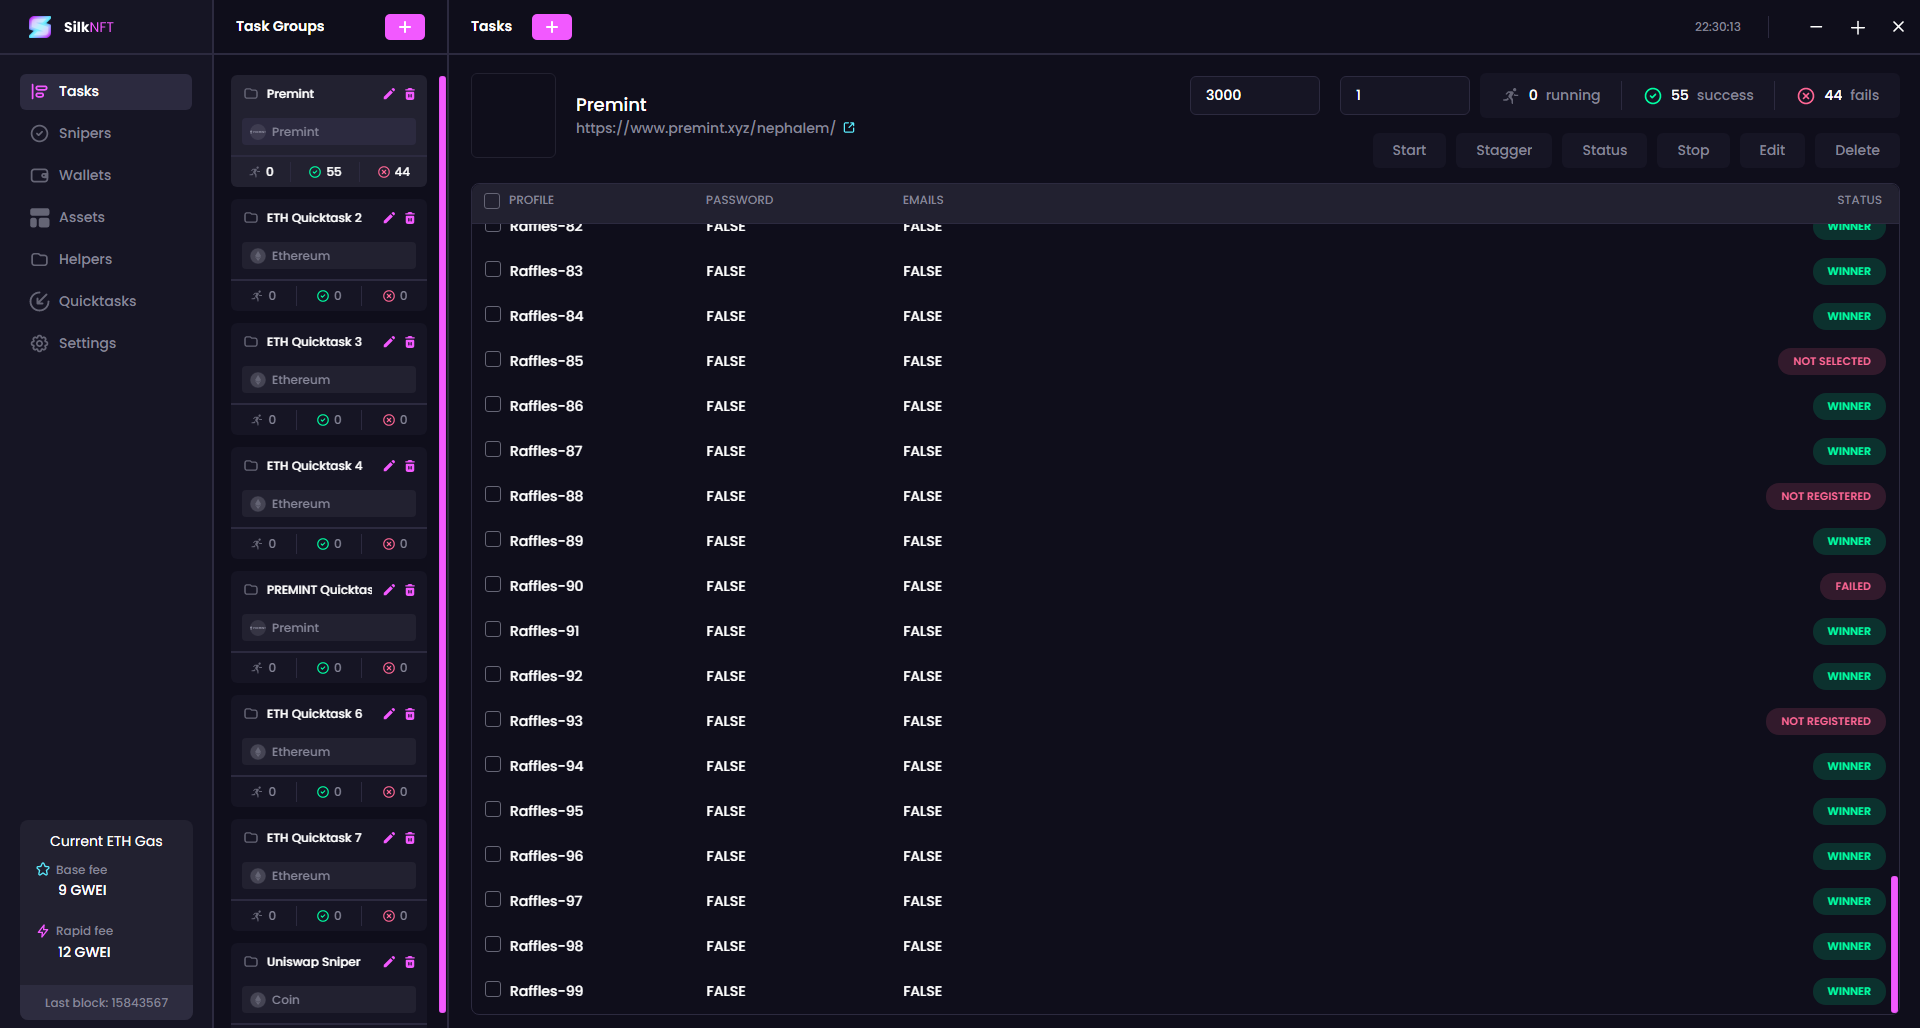The height and width of the screenshot is (1028, 1920).
Task: Delete PREMINT Quicktask group
Action: (410, 590)
